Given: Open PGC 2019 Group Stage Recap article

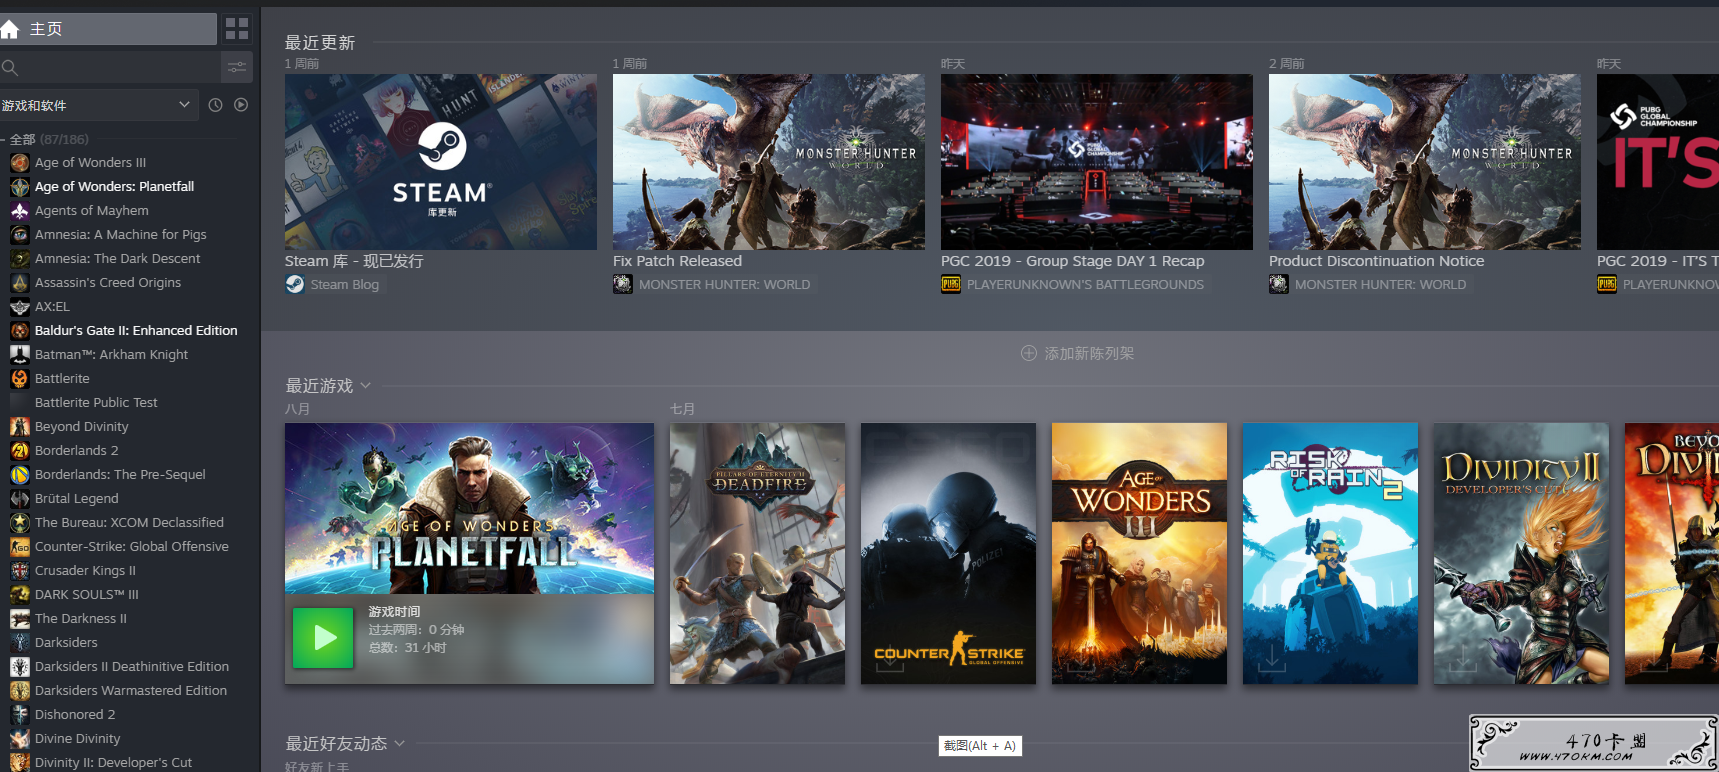Looking at the screenshot, I should tap(1072, 261).
